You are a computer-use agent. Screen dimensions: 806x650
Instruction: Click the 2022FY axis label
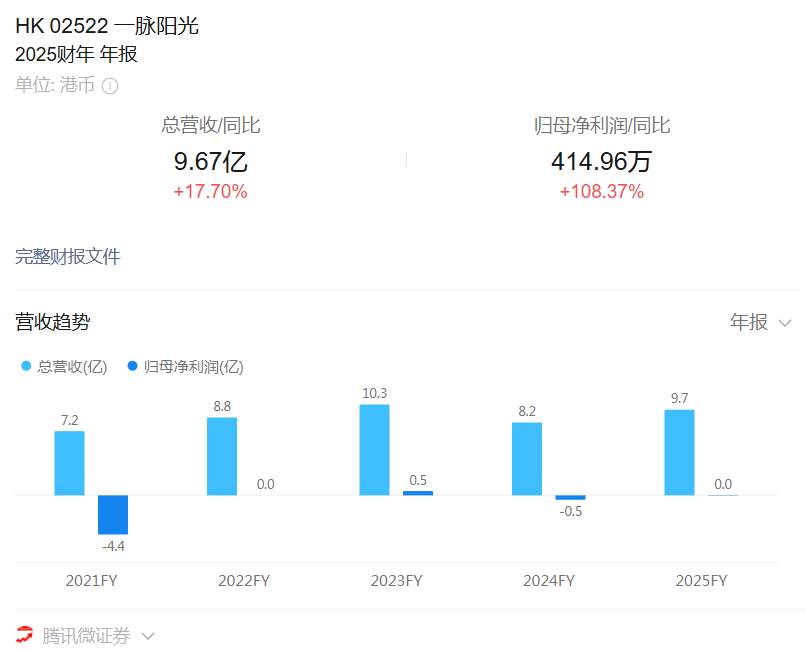pyautogui.click(x=244, y=580)
